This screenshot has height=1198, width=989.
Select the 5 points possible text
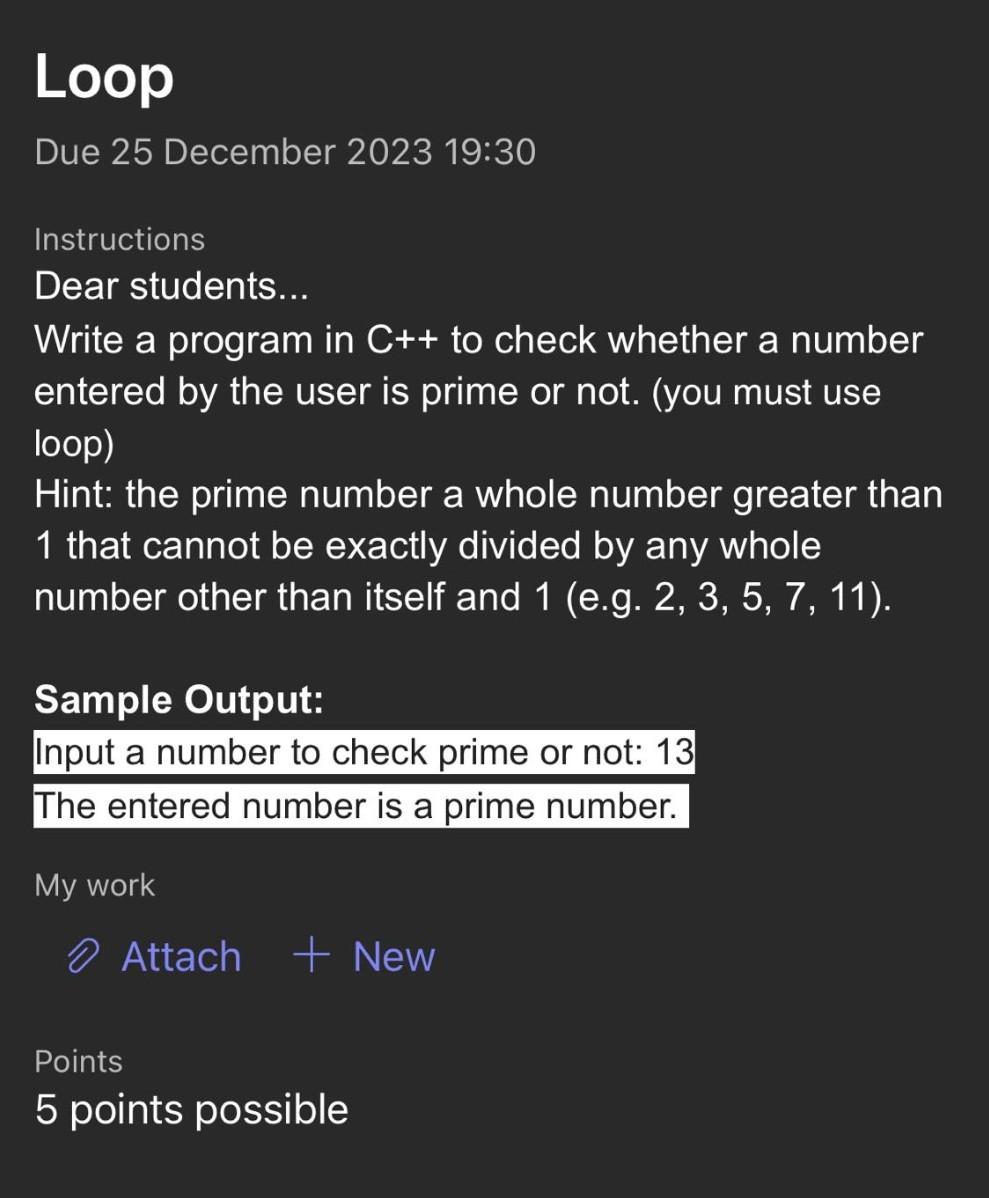coord(191,1109)
